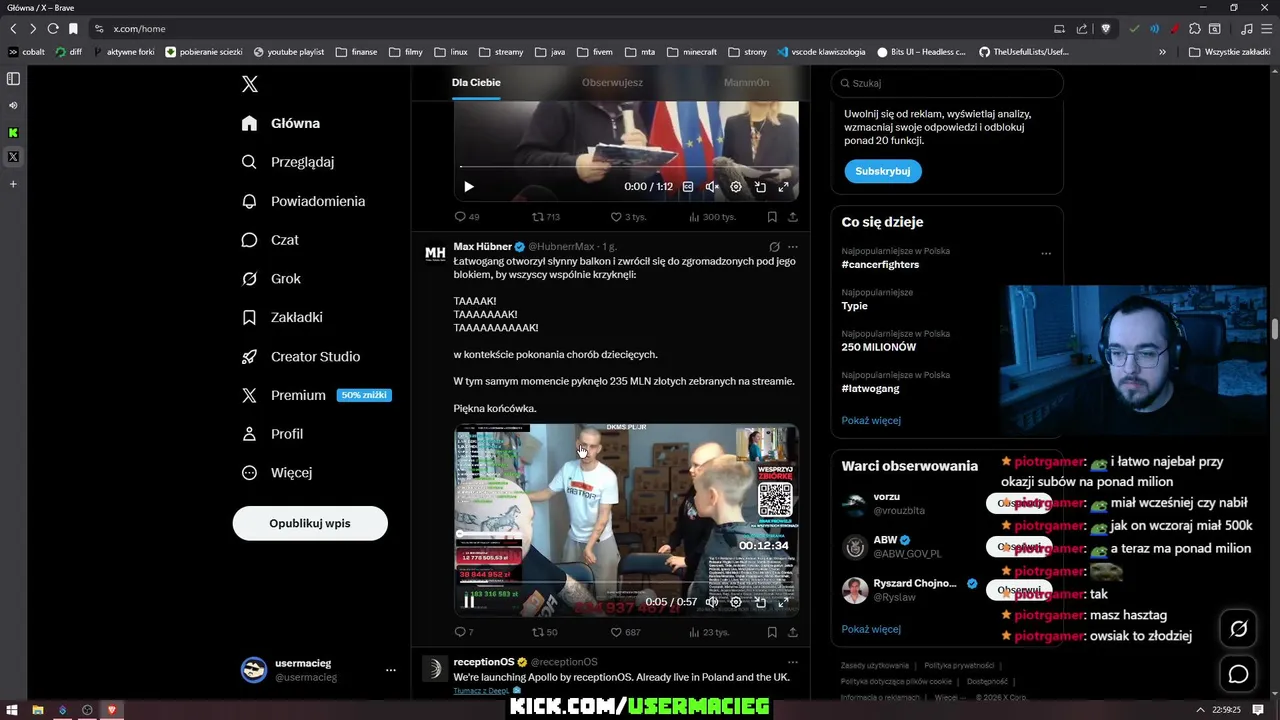
Task: Click Subskrybuj button
Action: (x=883, y=171)
